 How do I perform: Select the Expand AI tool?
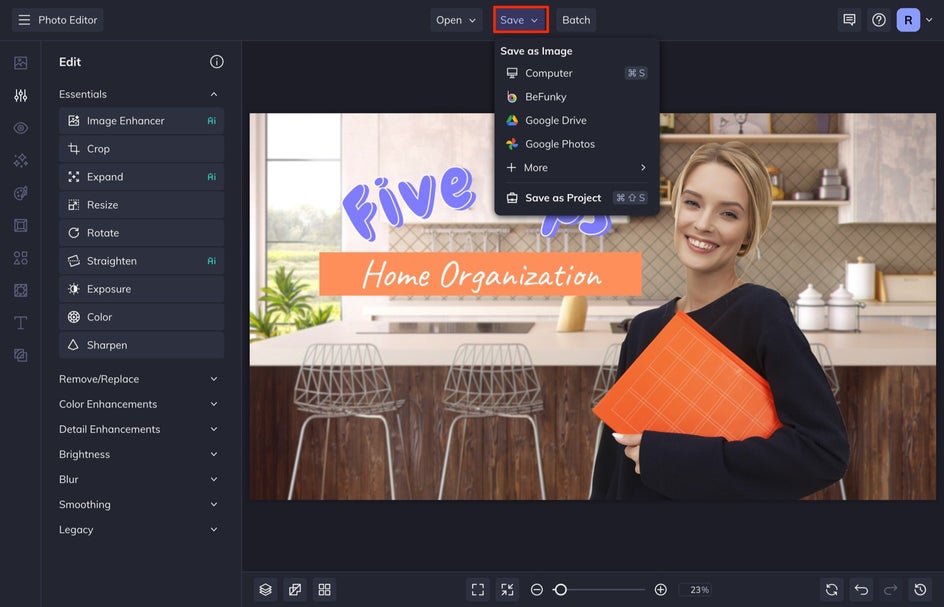tap(141, 176)
